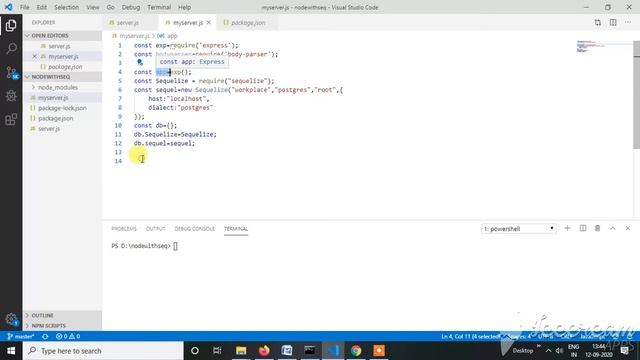Viewport: 640px width, 360px height.
Task: Switch to the Debug Console tab
Action: [195, 229]
